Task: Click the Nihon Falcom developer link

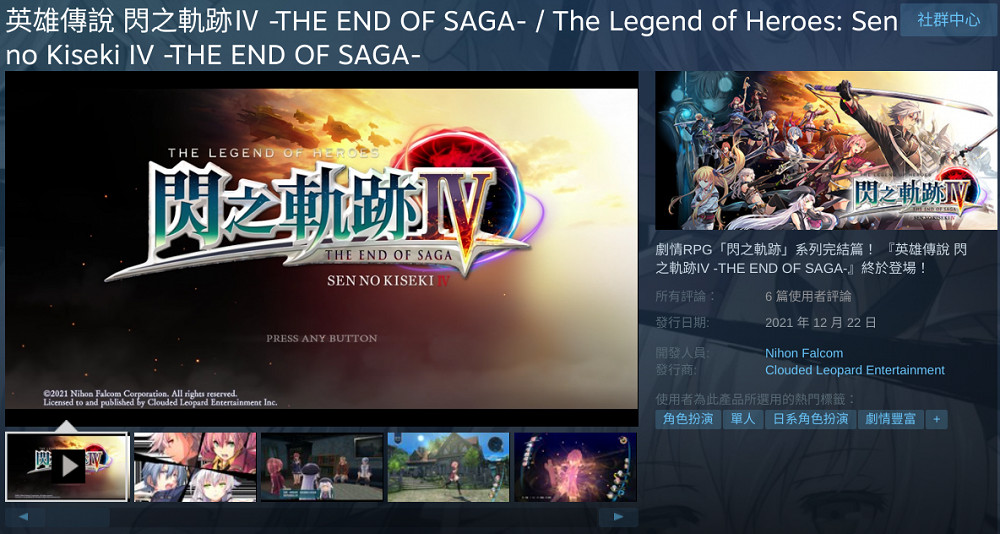Action: coord(804,353)
